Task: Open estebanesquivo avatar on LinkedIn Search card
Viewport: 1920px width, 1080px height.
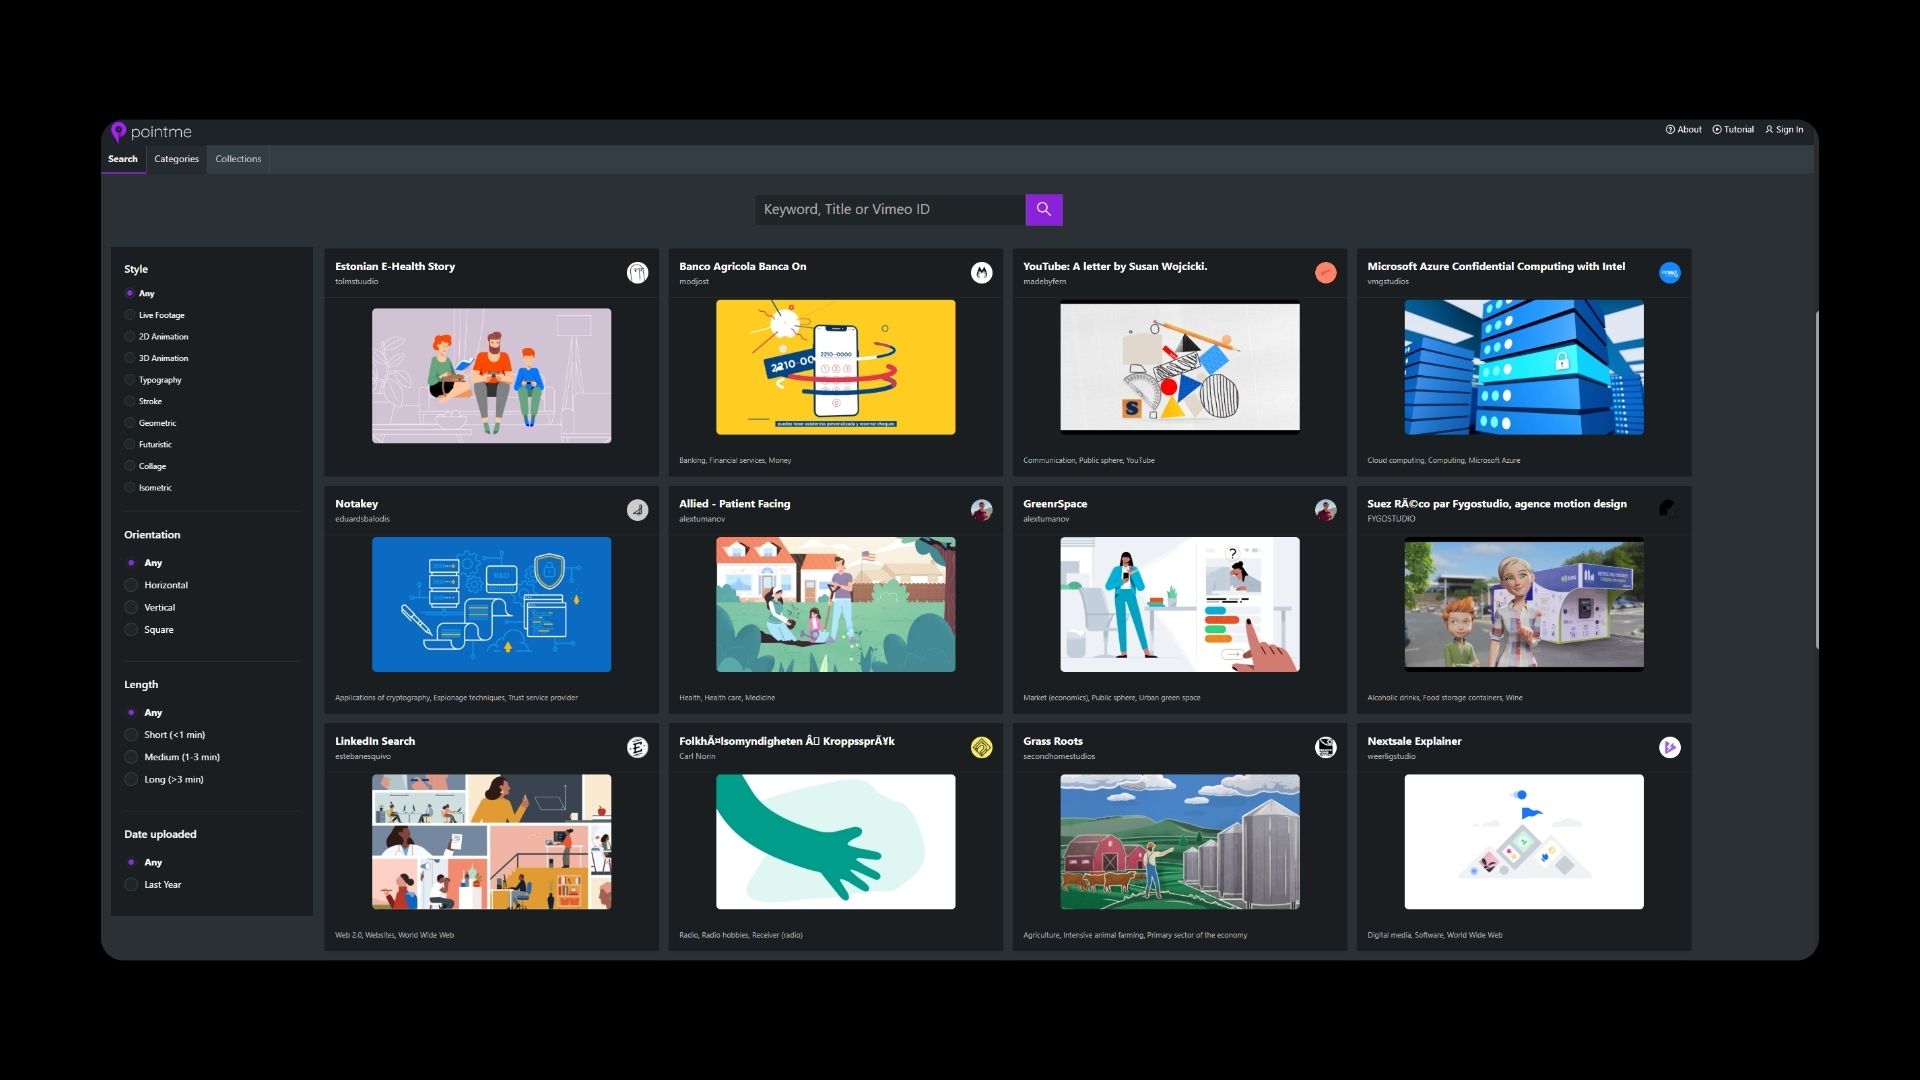Action: tap(637, 747)
